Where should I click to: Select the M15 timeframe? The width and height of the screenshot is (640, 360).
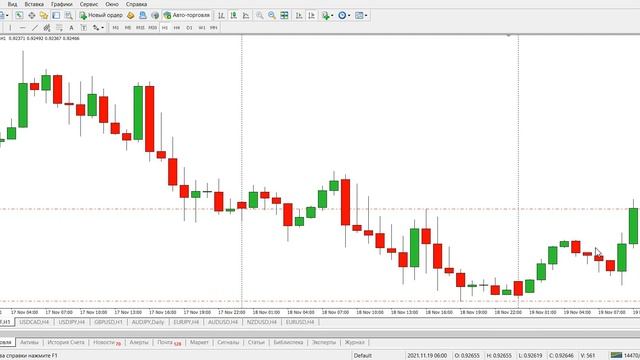pos(140,28)
